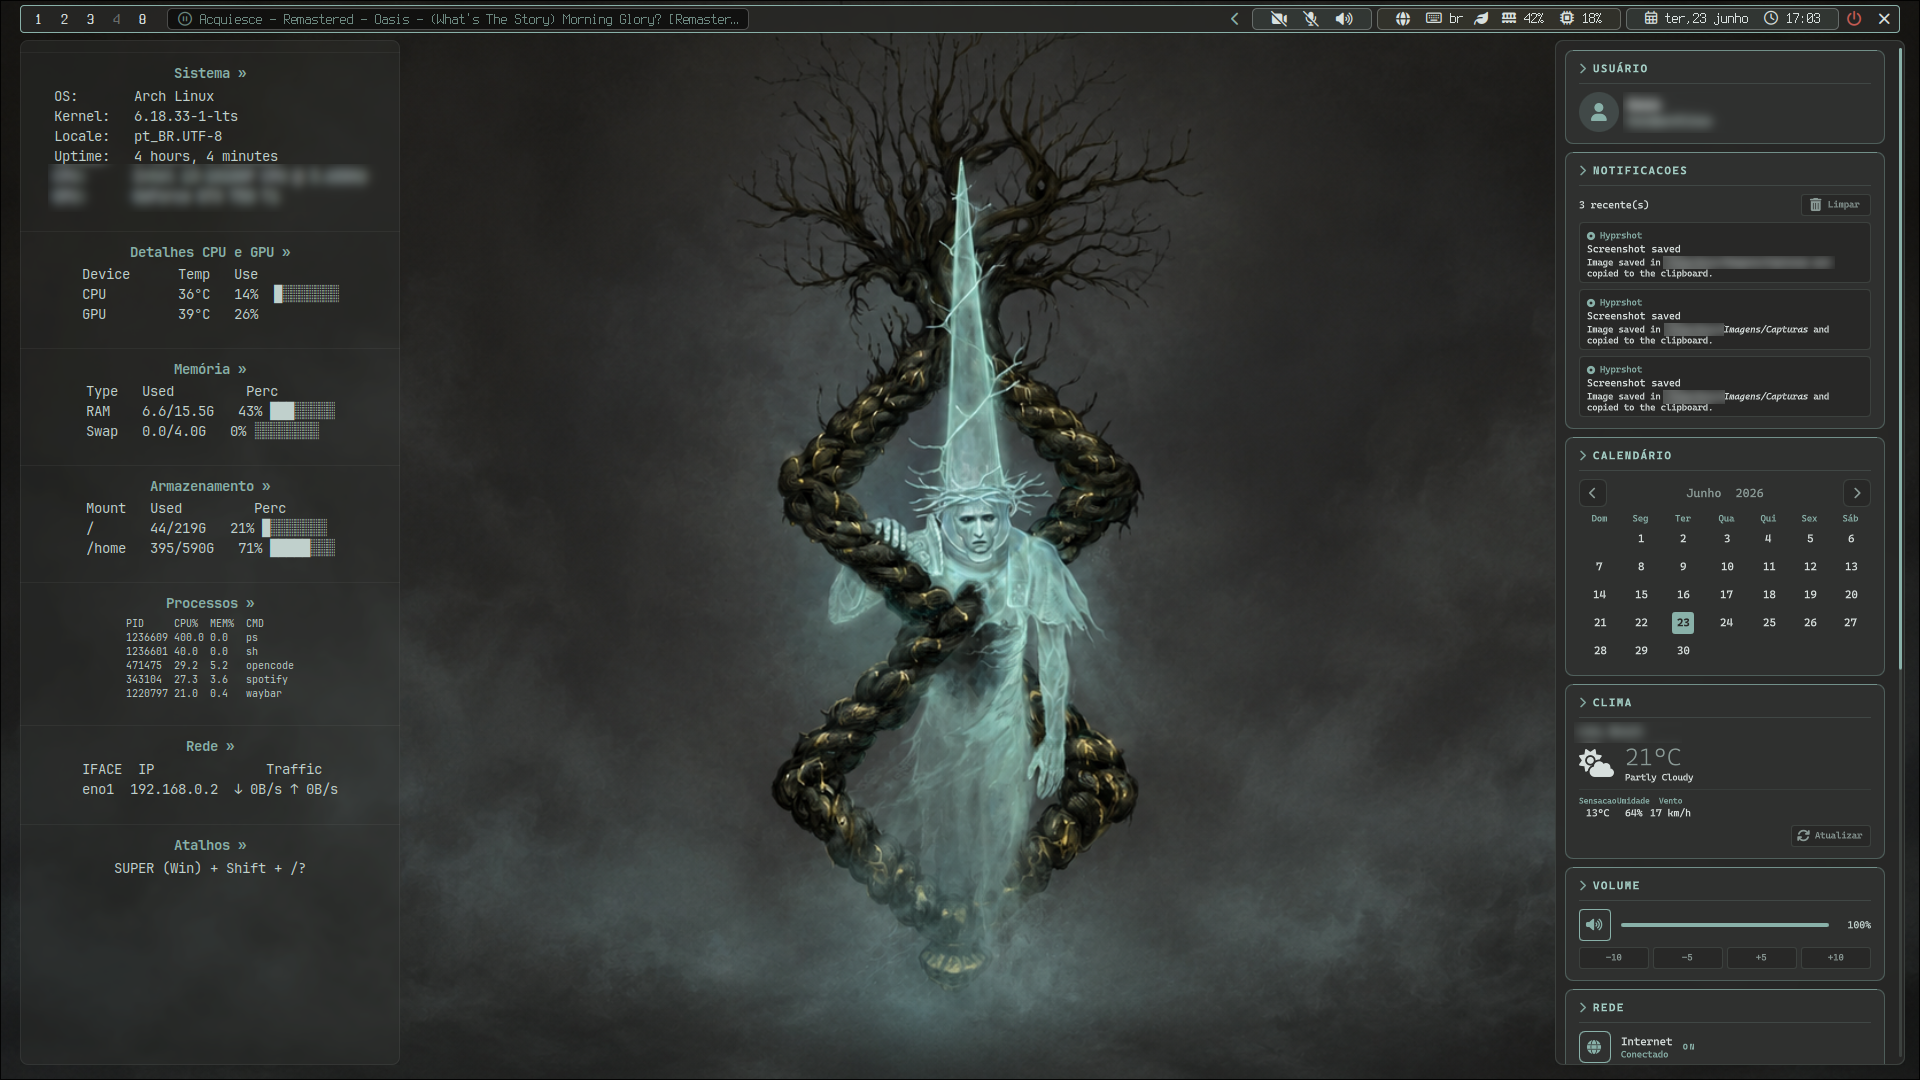Viewport: 1920px width, 1080px height.
Task: Click the partly cloudy weather icon
Action: [1596, 763]
